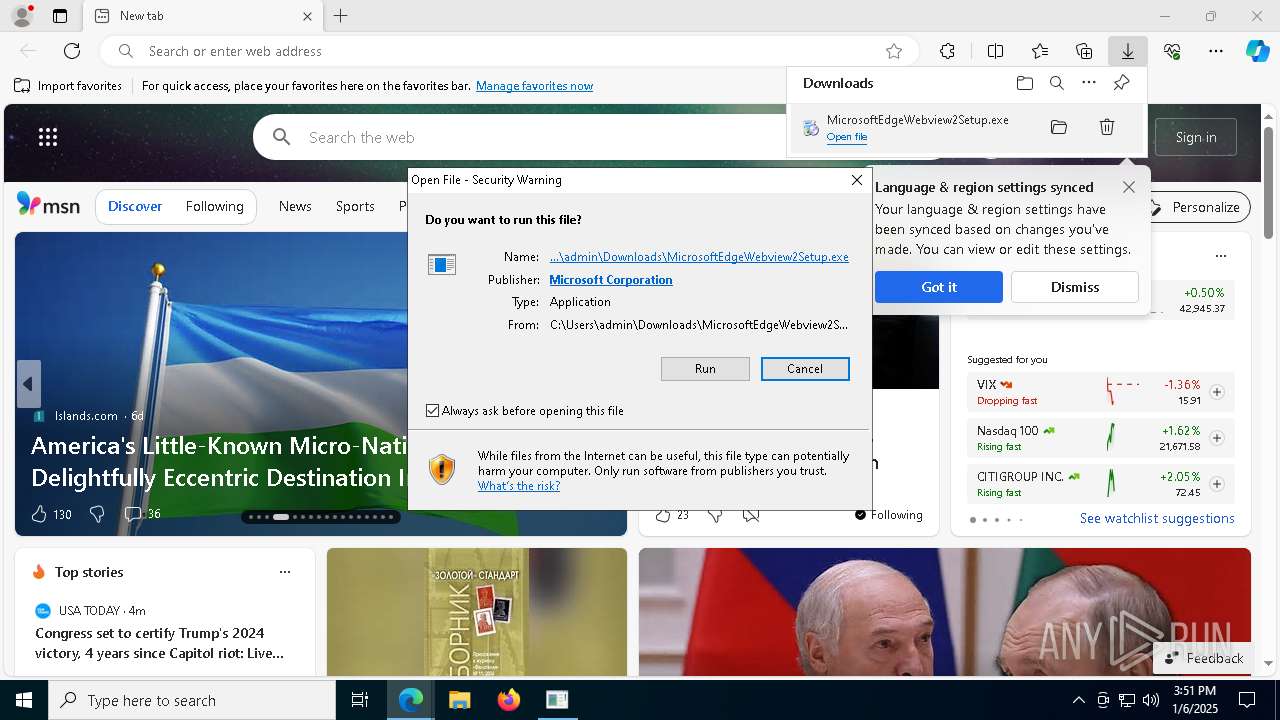Open Copilot sidebar icon
The height and width of the screenshot is (720, 1280).
click(1257, 51)
